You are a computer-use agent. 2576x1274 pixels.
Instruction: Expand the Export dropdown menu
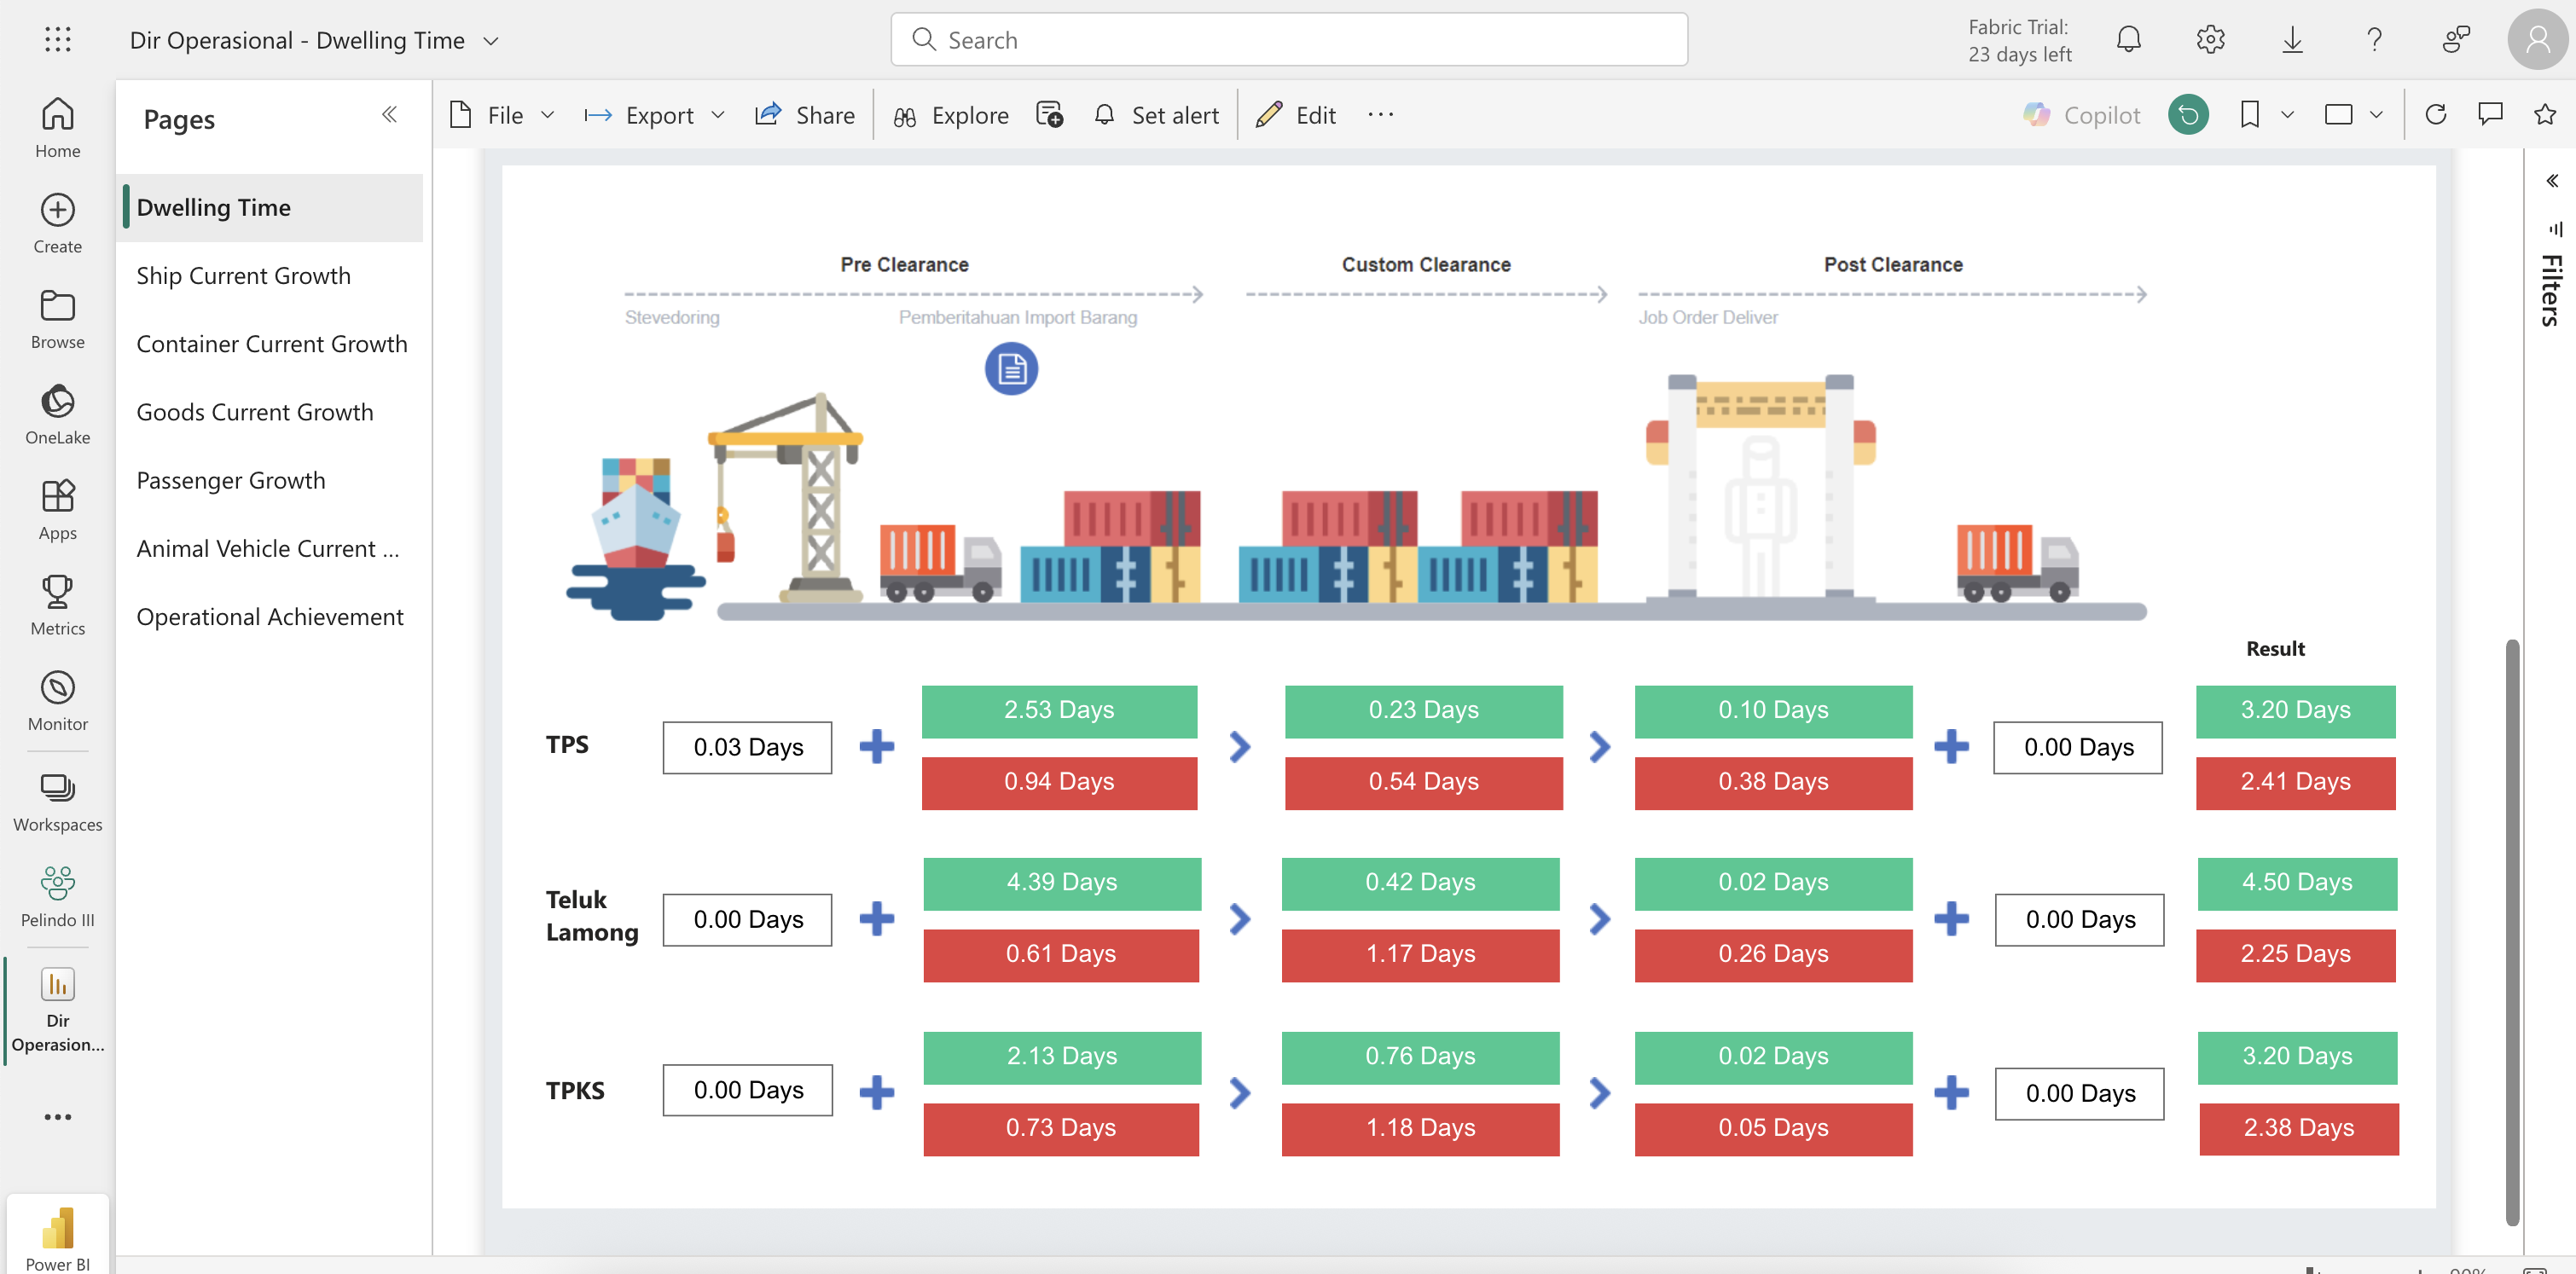pyautogui.click(x=719, y=114)
